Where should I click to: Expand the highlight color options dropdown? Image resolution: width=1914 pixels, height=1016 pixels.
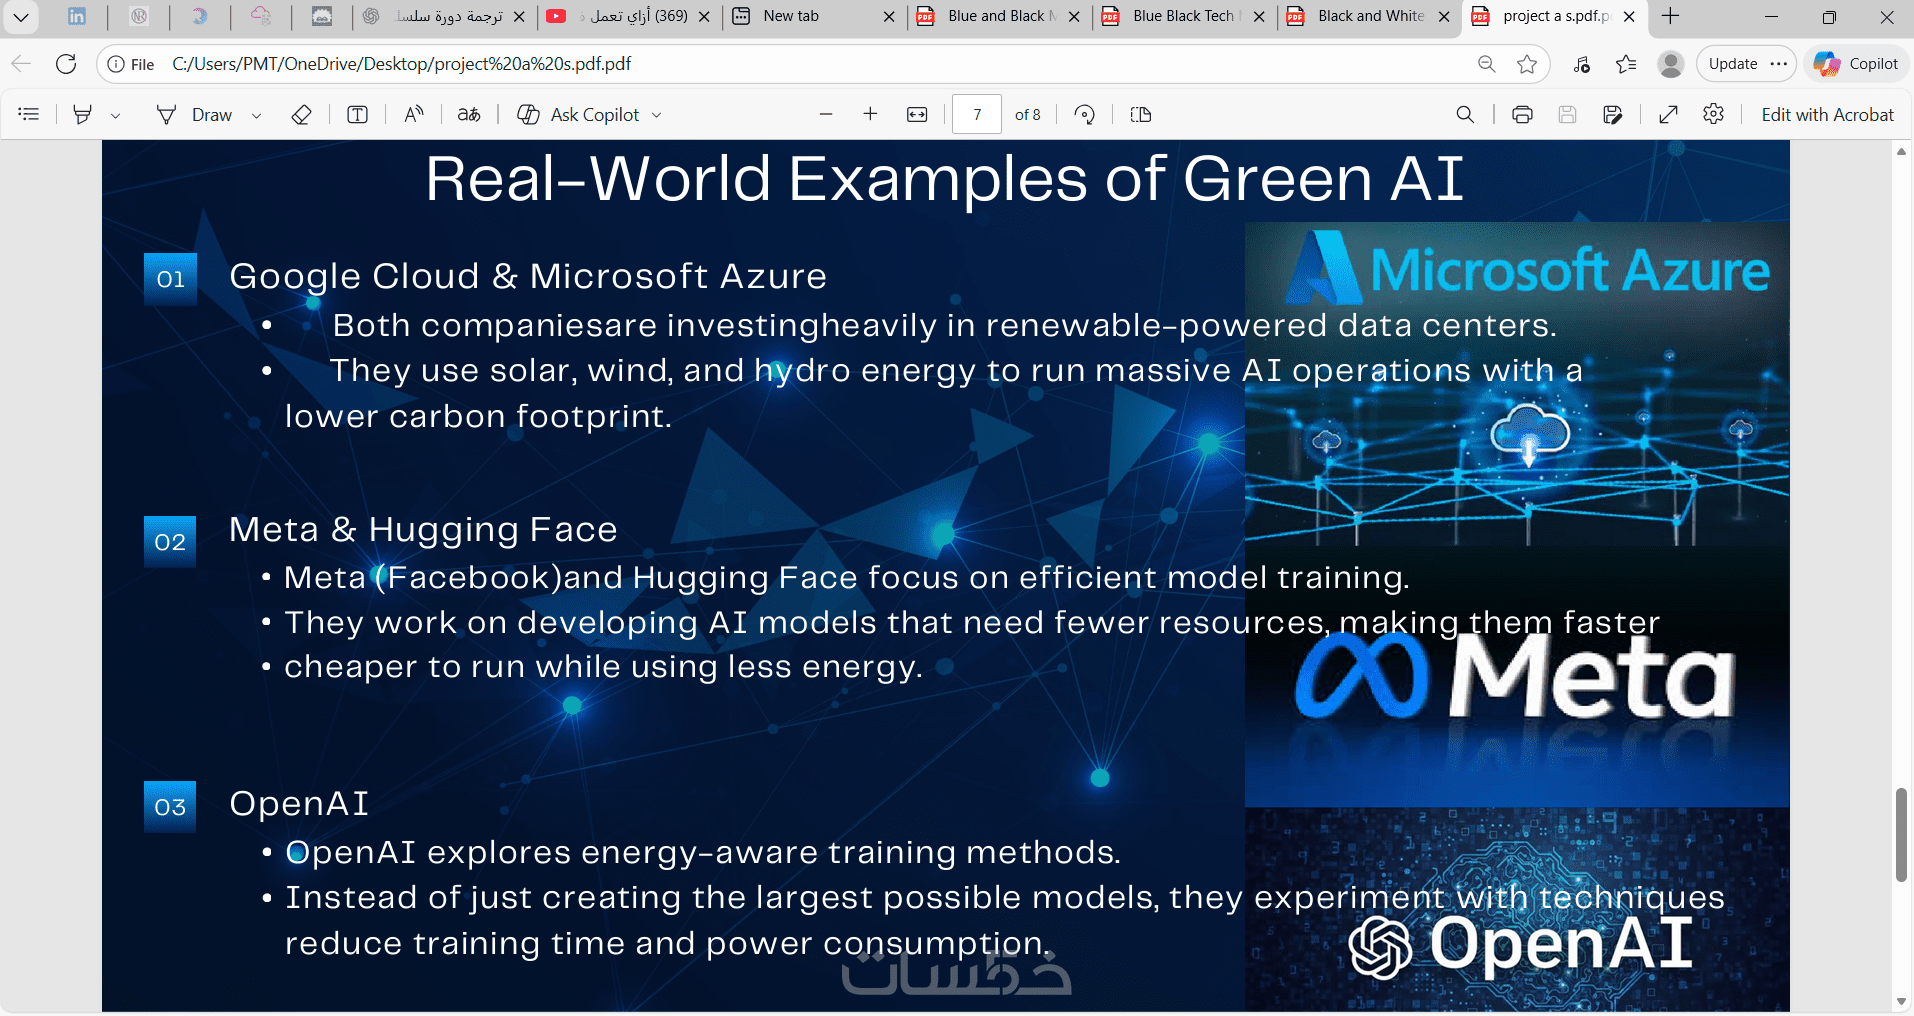[x=116, y=115]
